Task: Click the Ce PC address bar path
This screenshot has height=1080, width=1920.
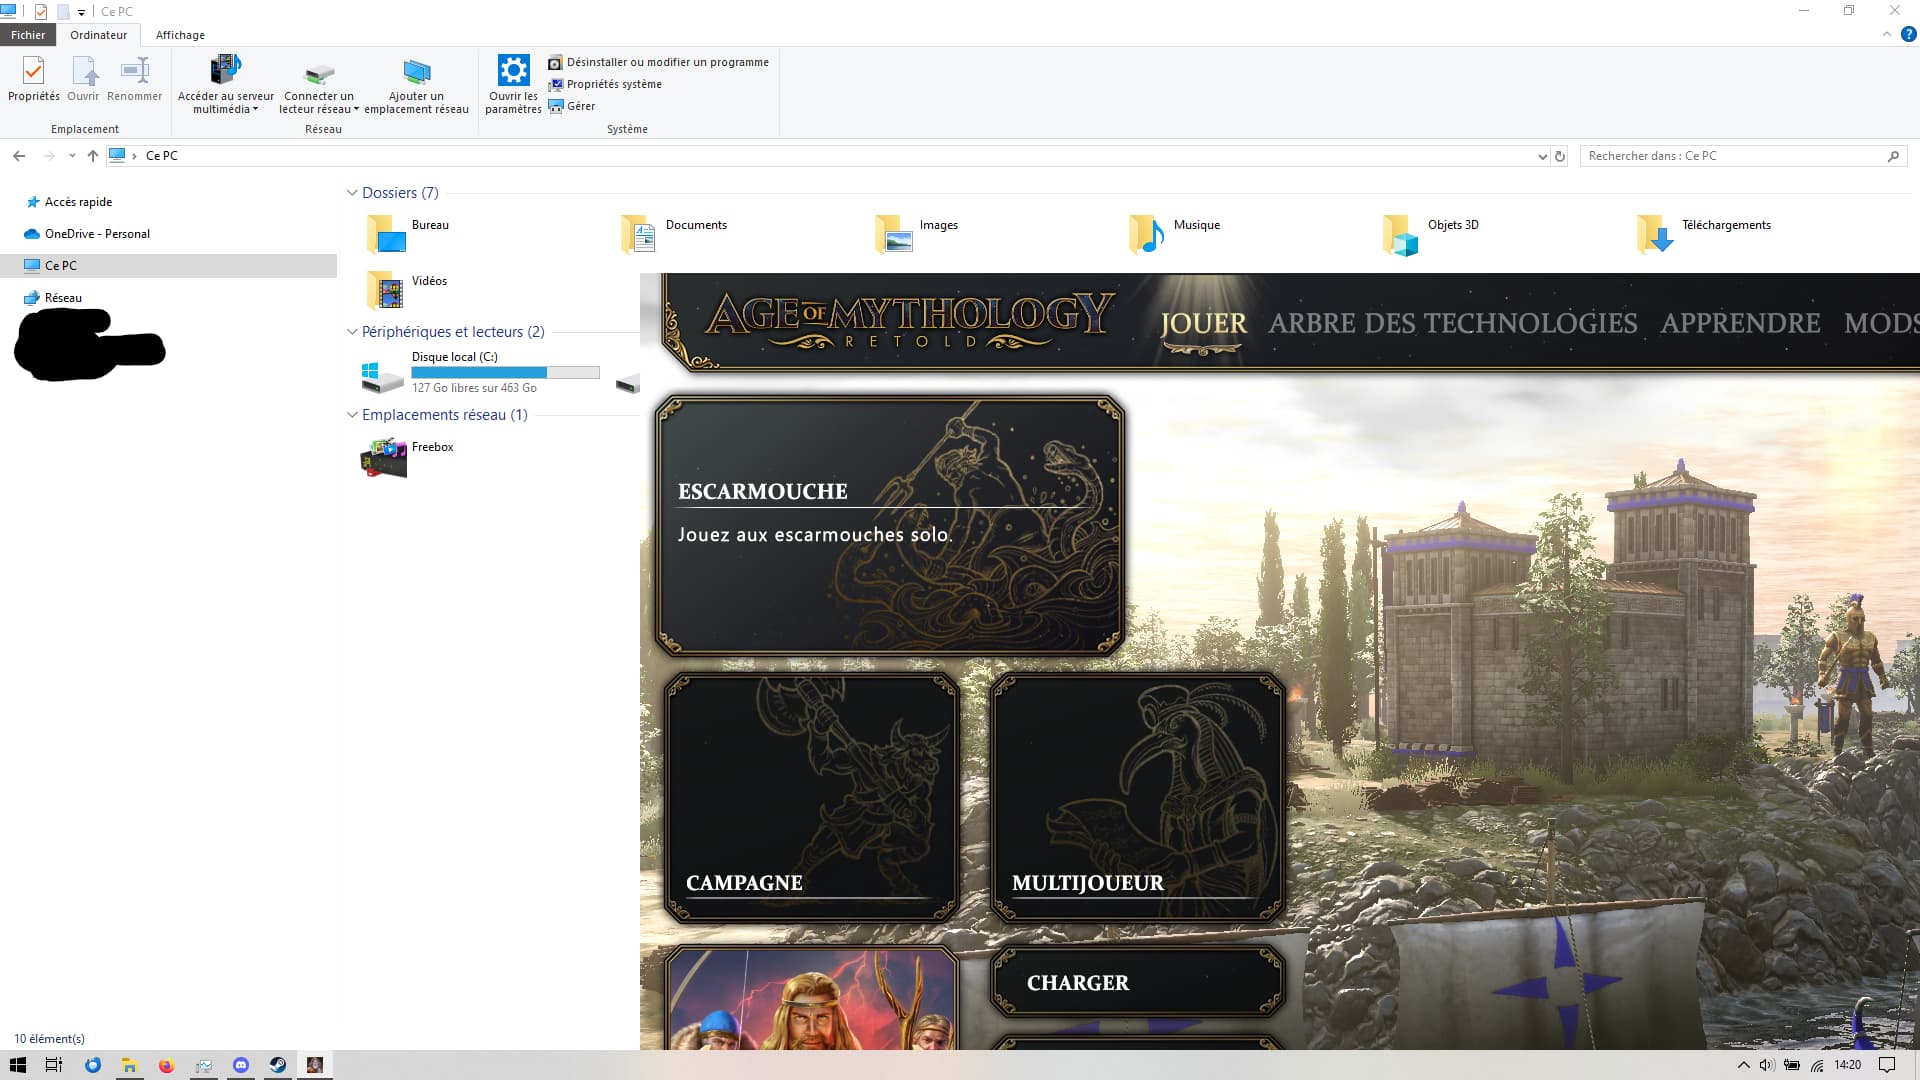Action: [161, 156]
